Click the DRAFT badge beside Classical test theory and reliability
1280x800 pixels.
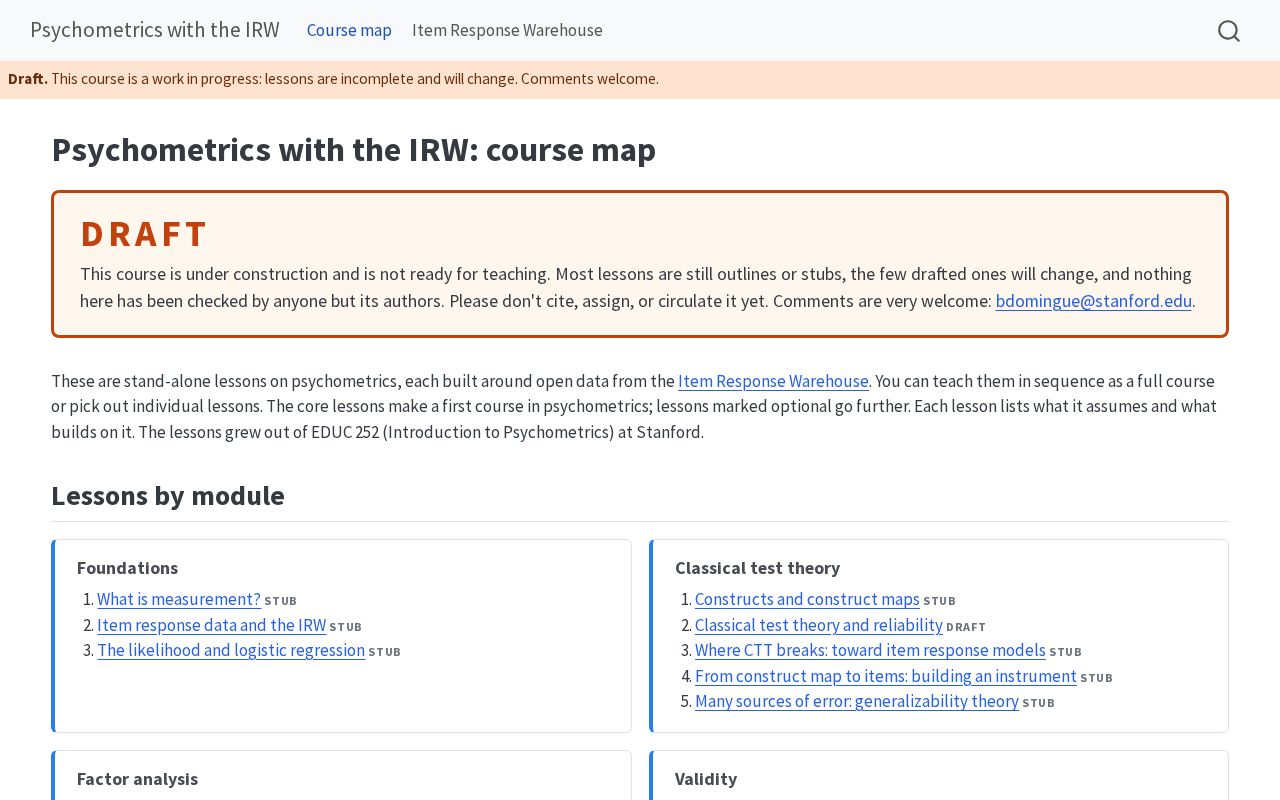966,627
